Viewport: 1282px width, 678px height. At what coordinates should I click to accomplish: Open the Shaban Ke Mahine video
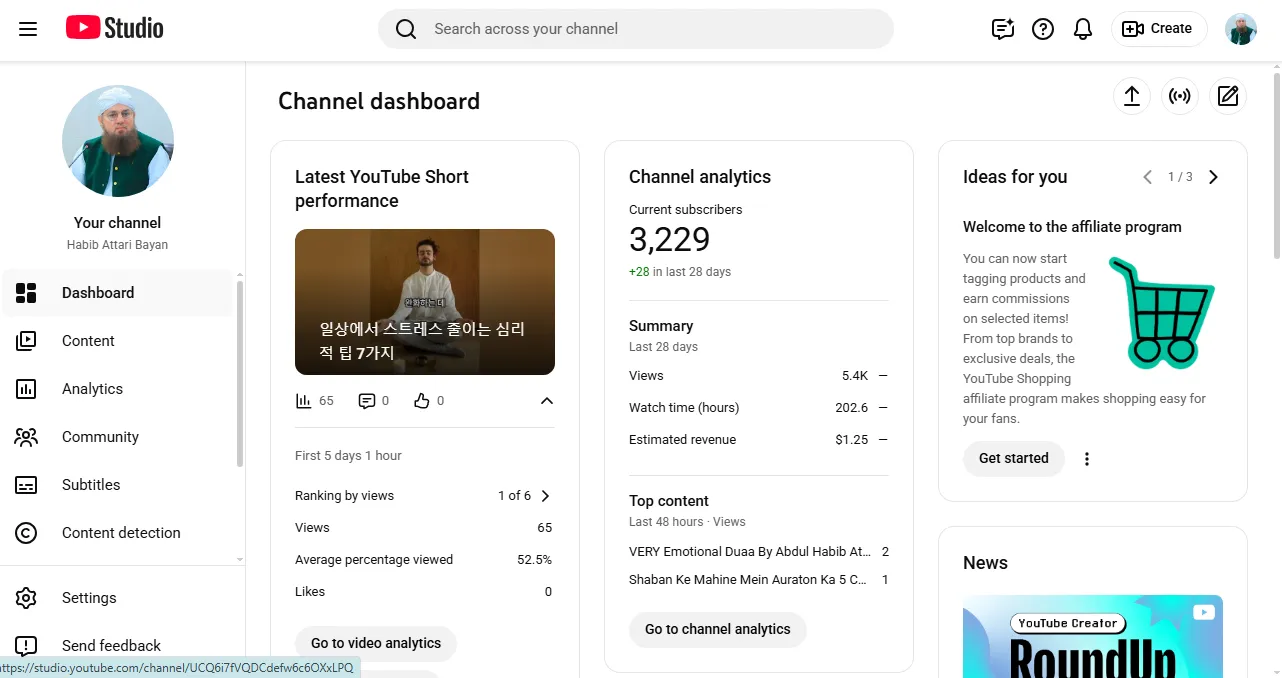pos(748,580)
